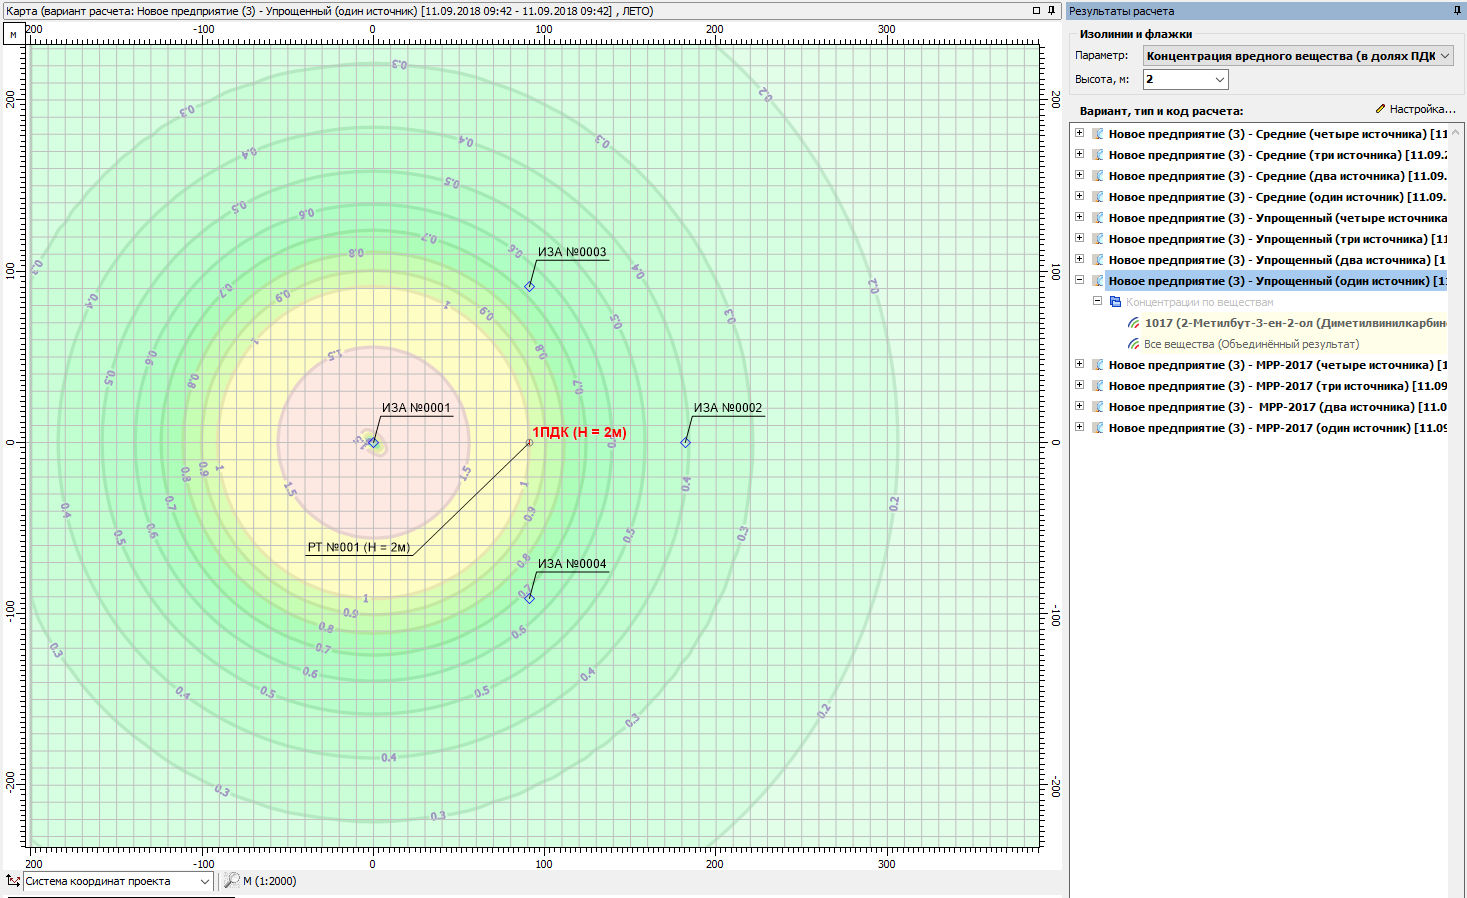Image resolution: width=1467 pixels, height=898 pixels.
Task: Click the pin icon of Результаты расчета panel
Action: coord(1457,11)
